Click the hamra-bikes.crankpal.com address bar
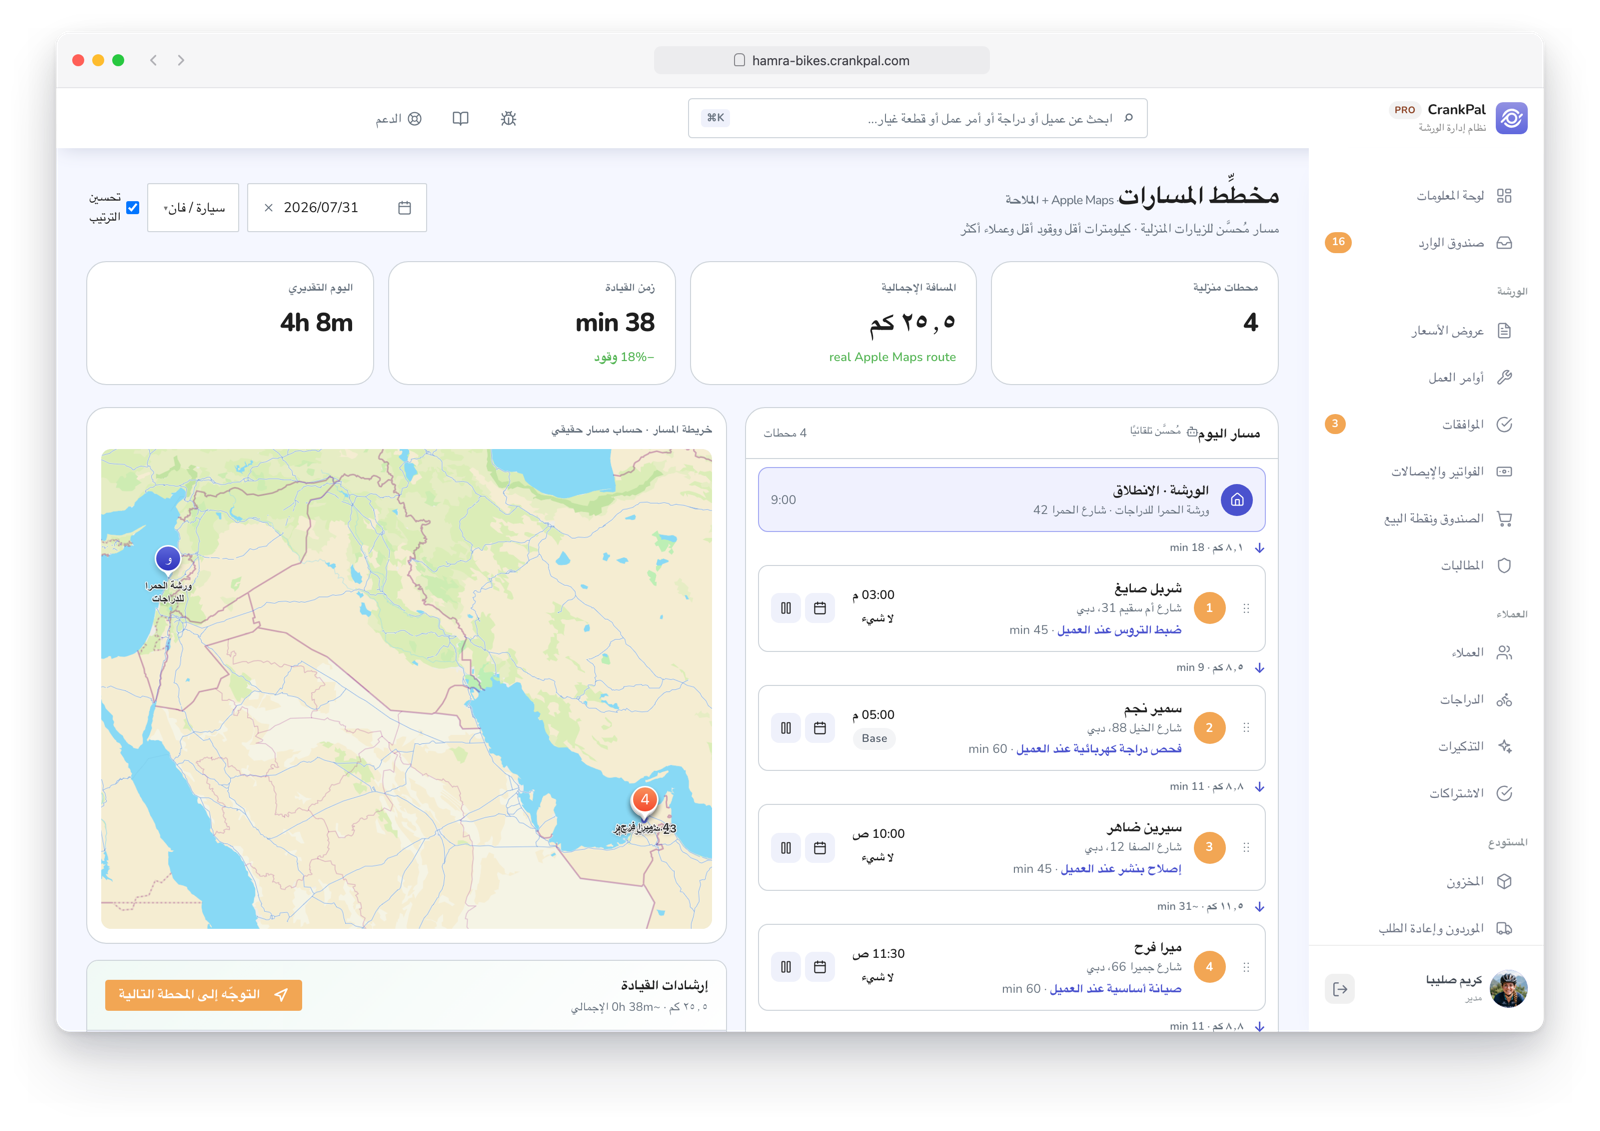 coord(822,60)
